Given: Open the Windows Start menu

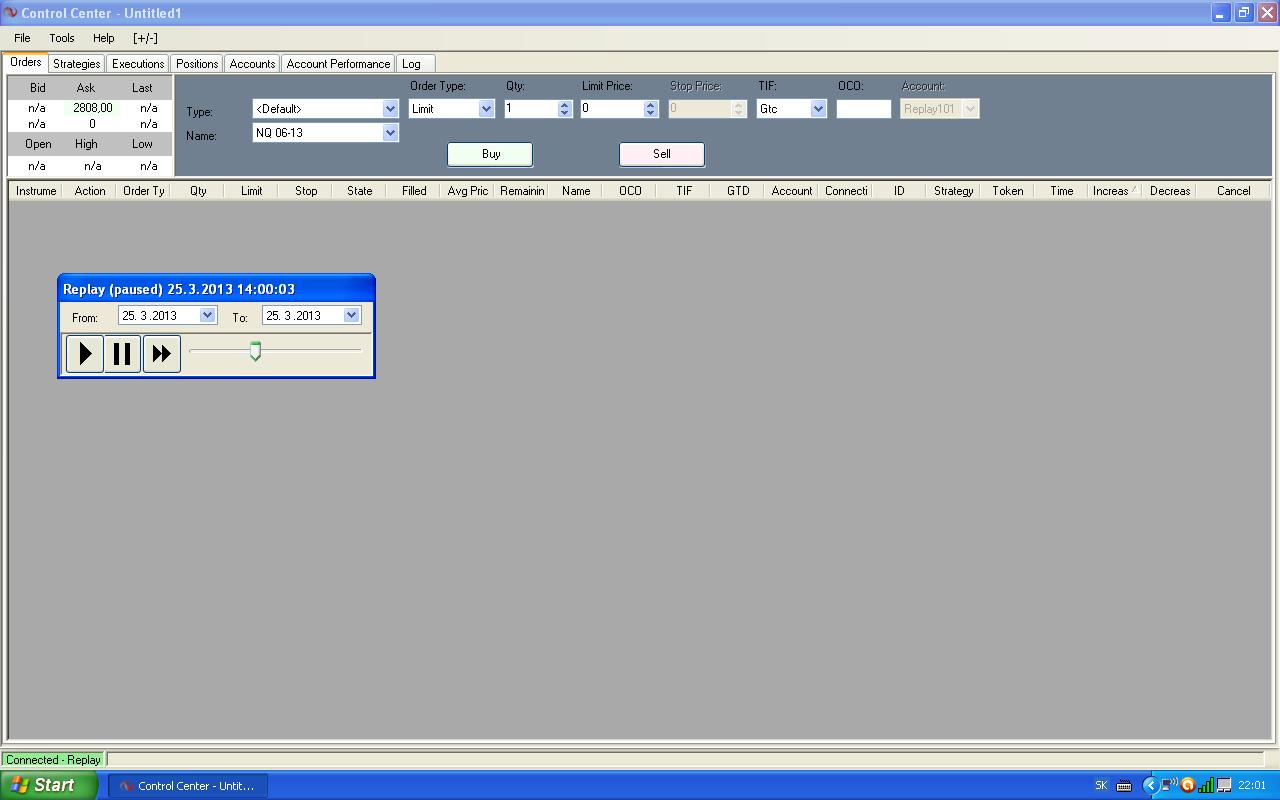Looking at the screenshot, I should click(49, 785).
